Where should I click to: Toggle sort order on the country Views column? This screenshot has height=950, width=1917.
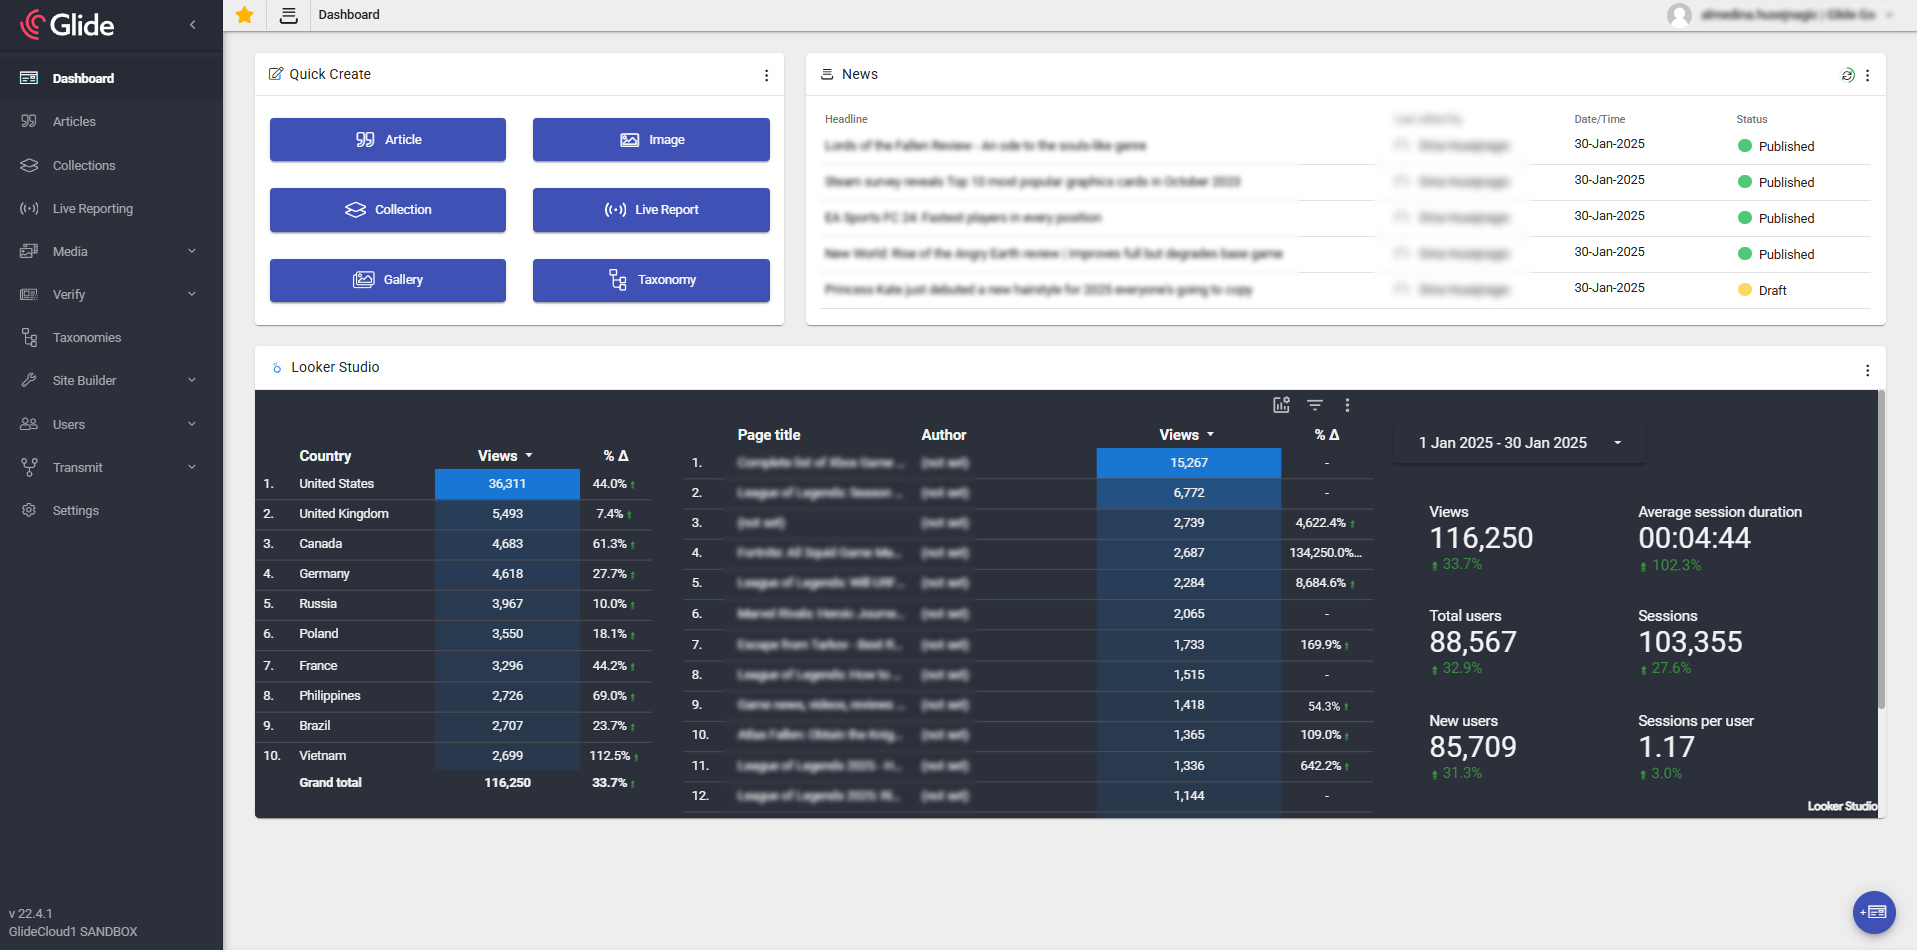(x=506, y=455)
